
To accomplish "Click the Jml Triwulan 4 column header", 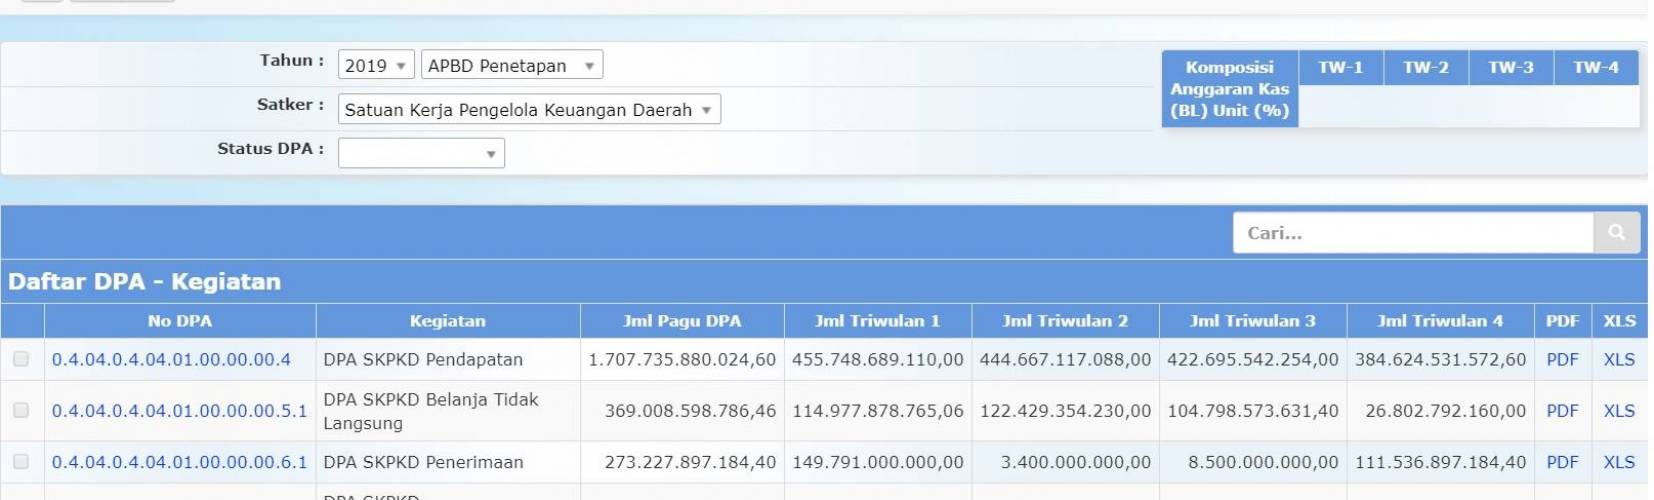I will (x=1440, y=321).
